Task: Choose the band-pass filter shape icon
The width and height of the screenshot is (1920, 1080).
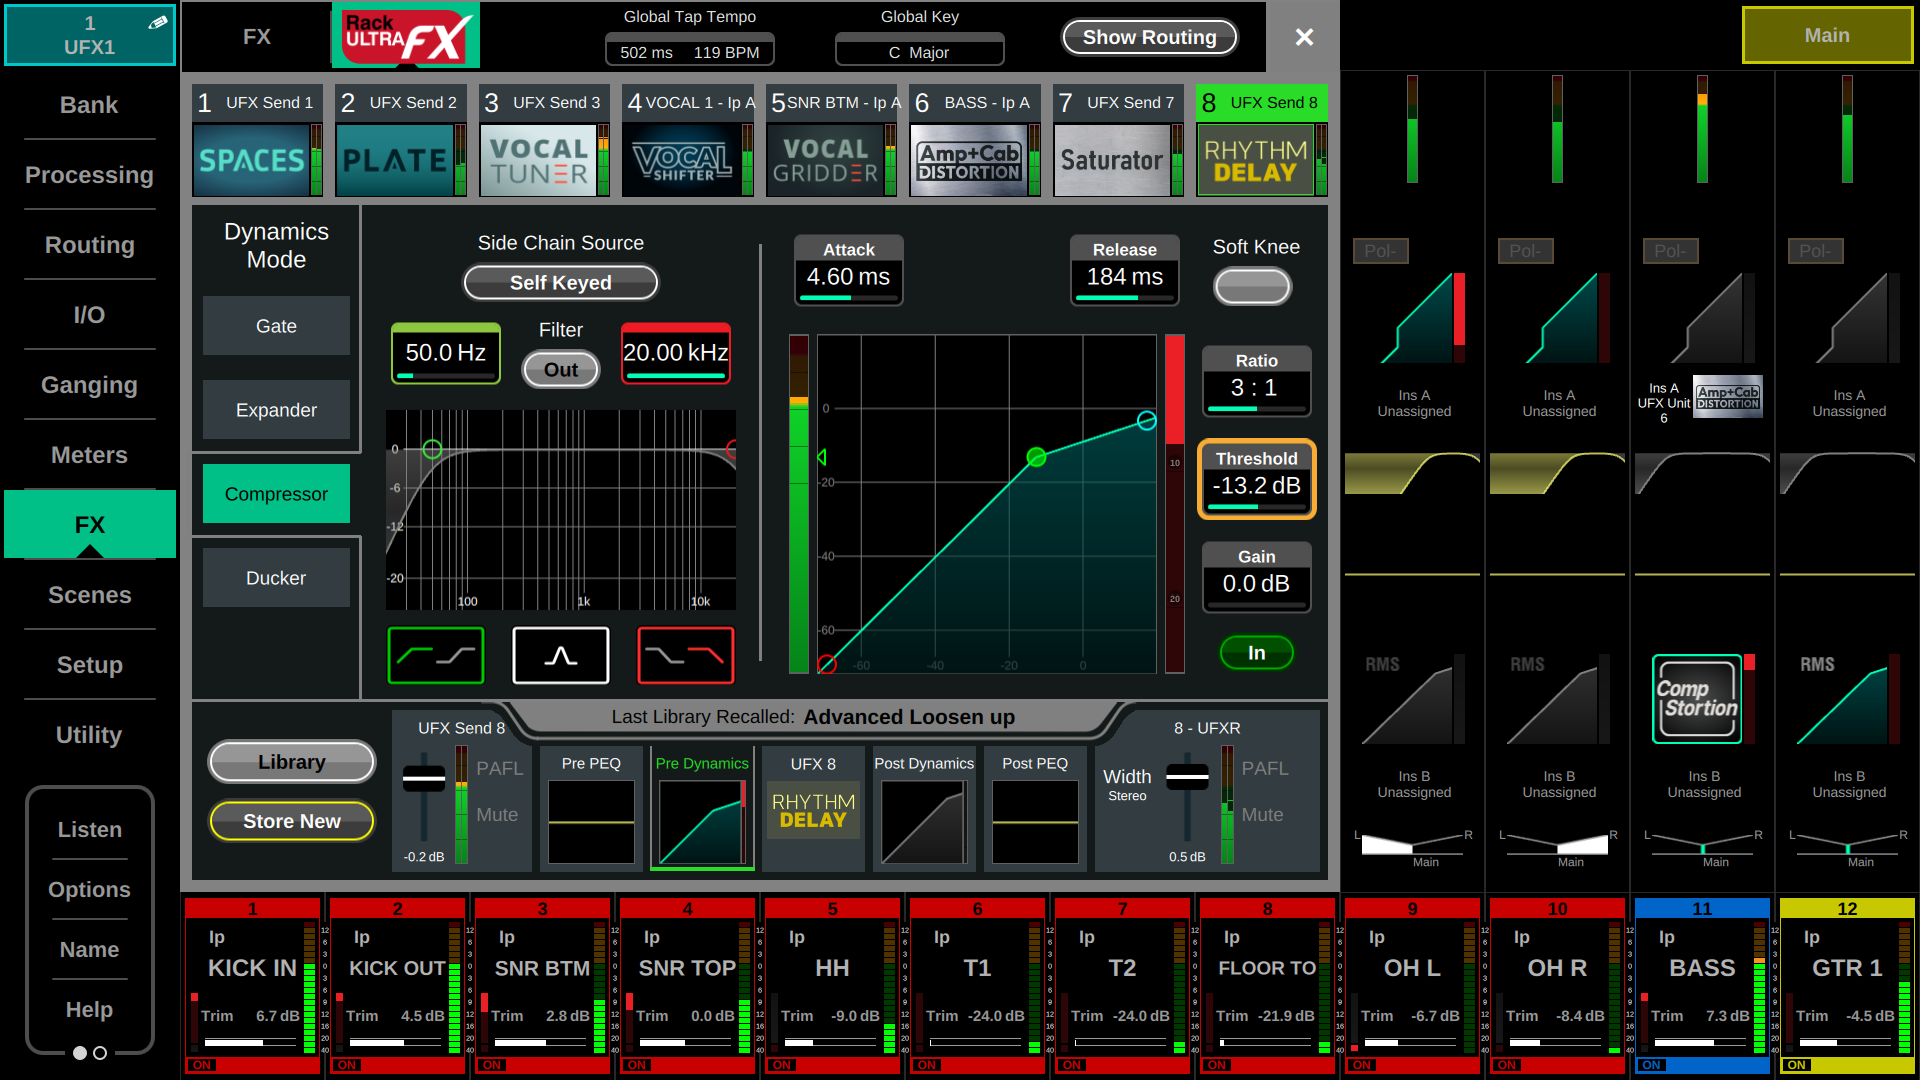Action: (x=561, y=656)
